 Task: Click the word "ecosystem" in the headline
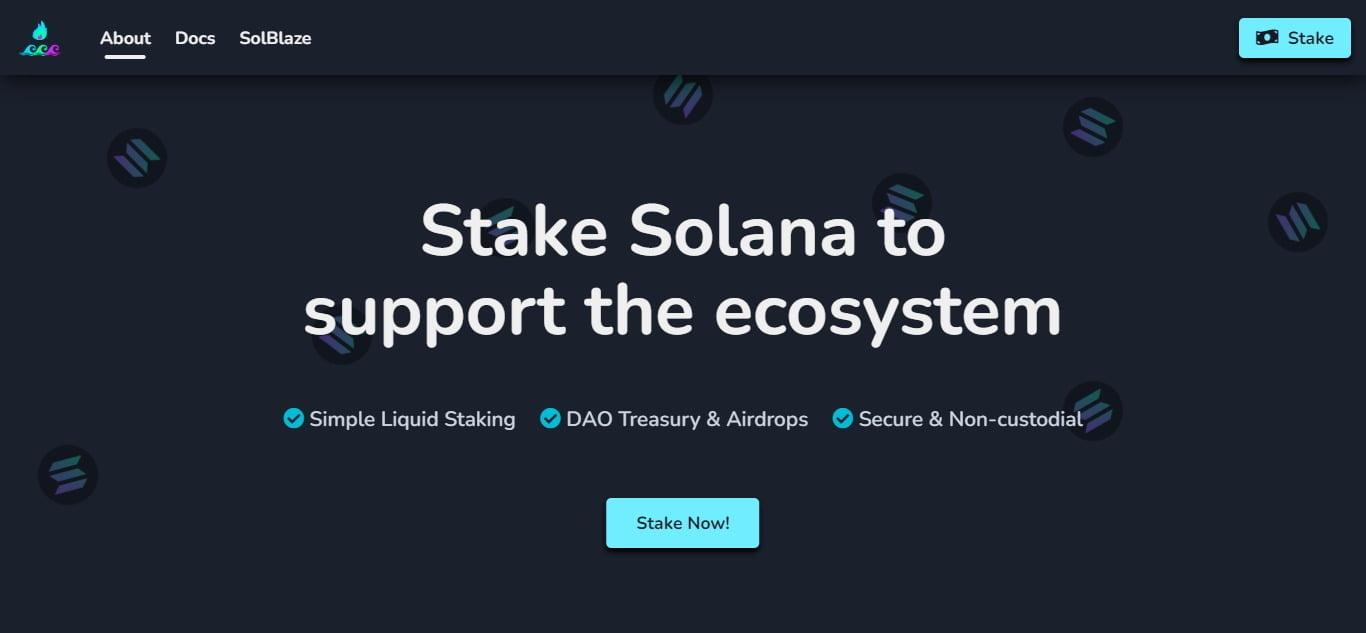(887, 312)
